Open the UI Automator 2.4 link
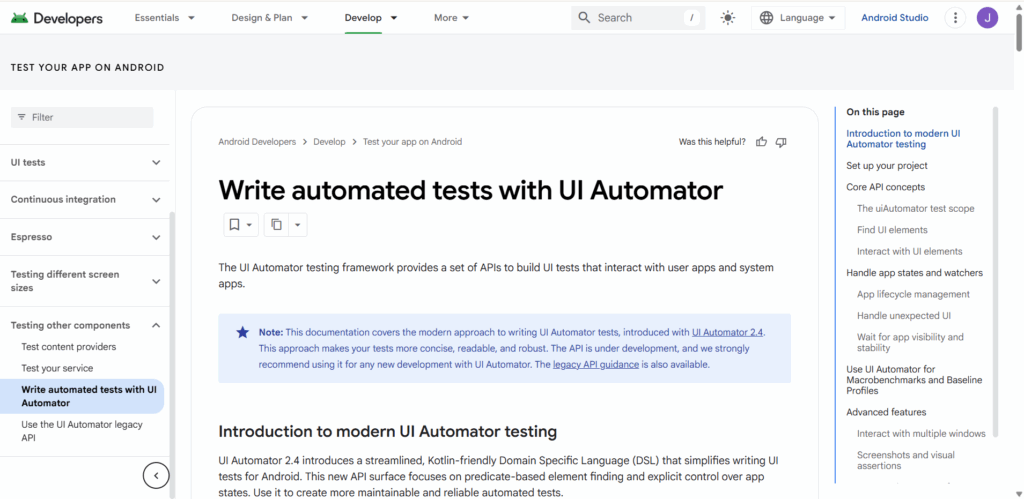The image size is (1024, 499). [728, 332]
